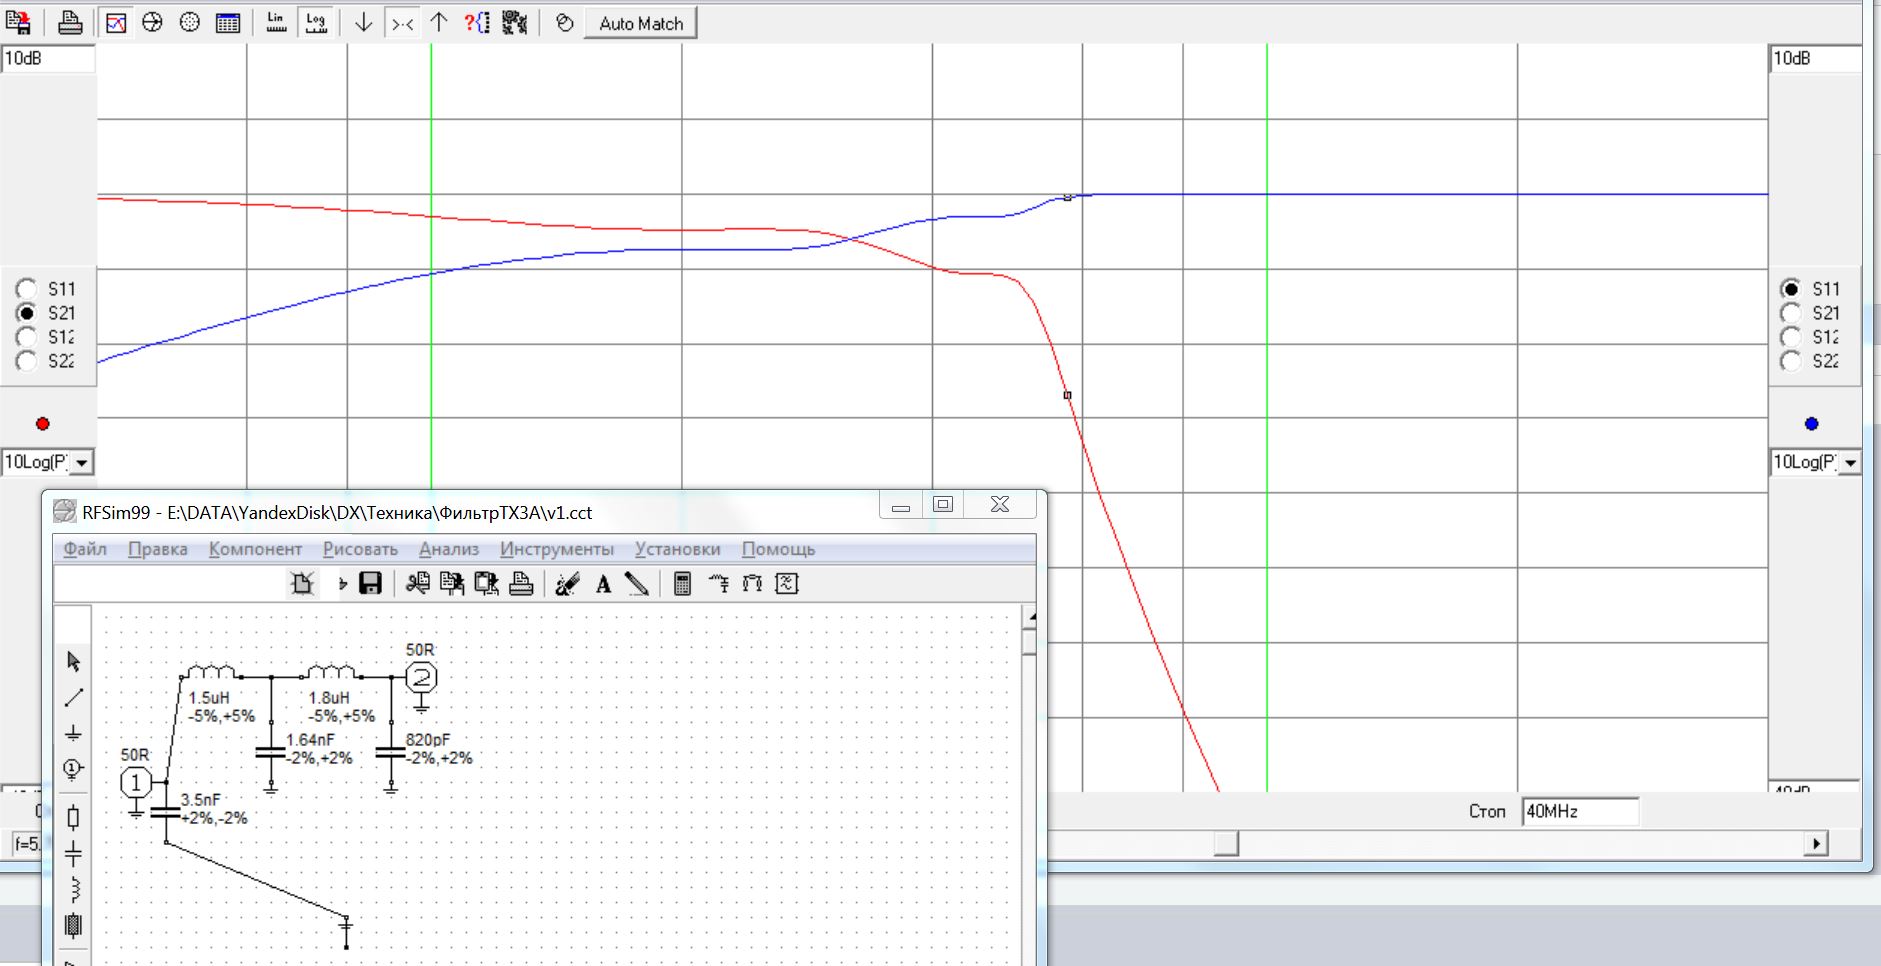The width and height of the screenshot is (1881, 966).
Task: Switch to rectangular graph display
Action: pos(116,23)
